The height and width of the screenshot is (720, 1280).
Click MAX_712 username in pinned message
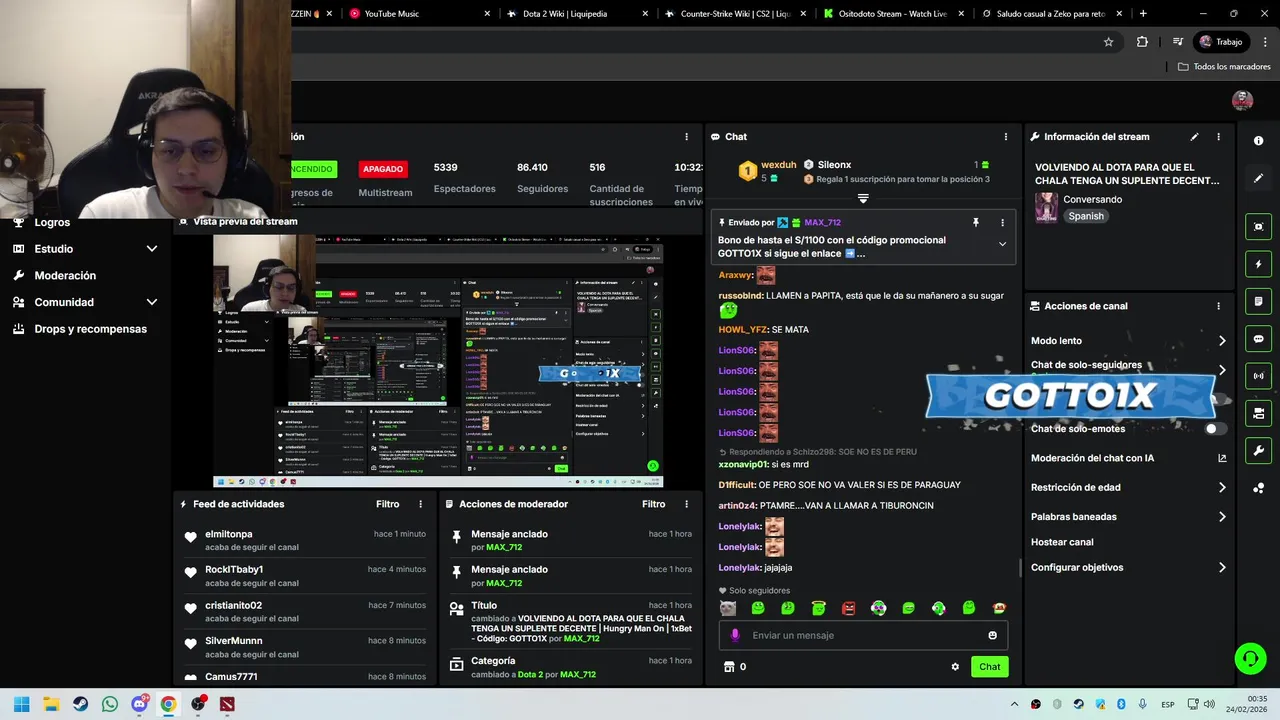point(822,223)
